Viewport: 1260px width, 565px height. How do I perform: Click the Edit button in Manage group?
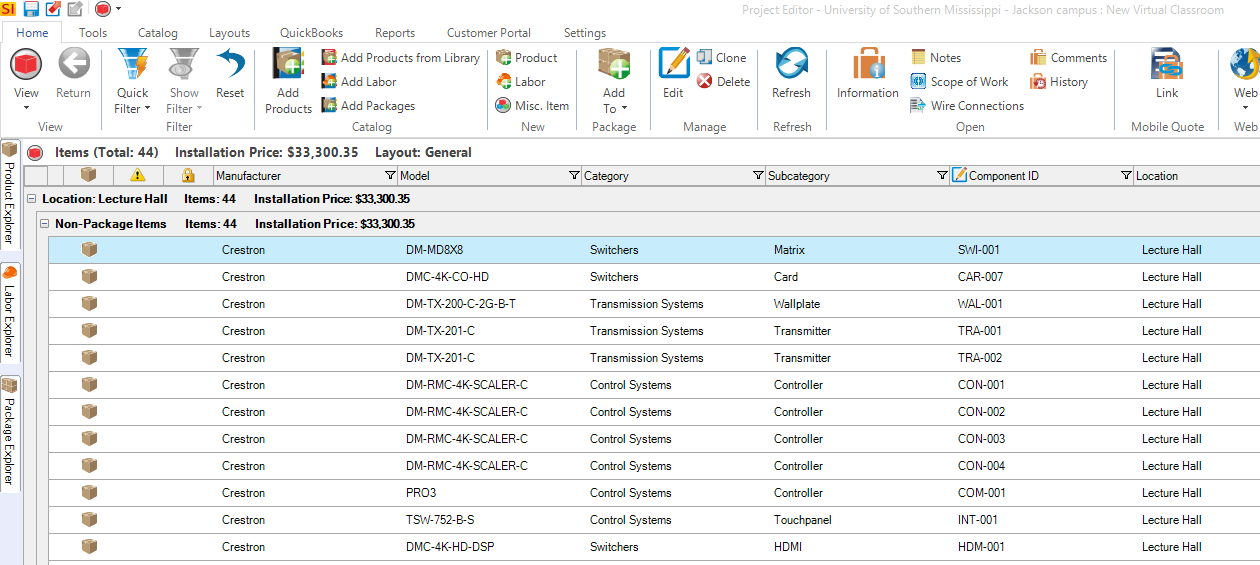674,75
